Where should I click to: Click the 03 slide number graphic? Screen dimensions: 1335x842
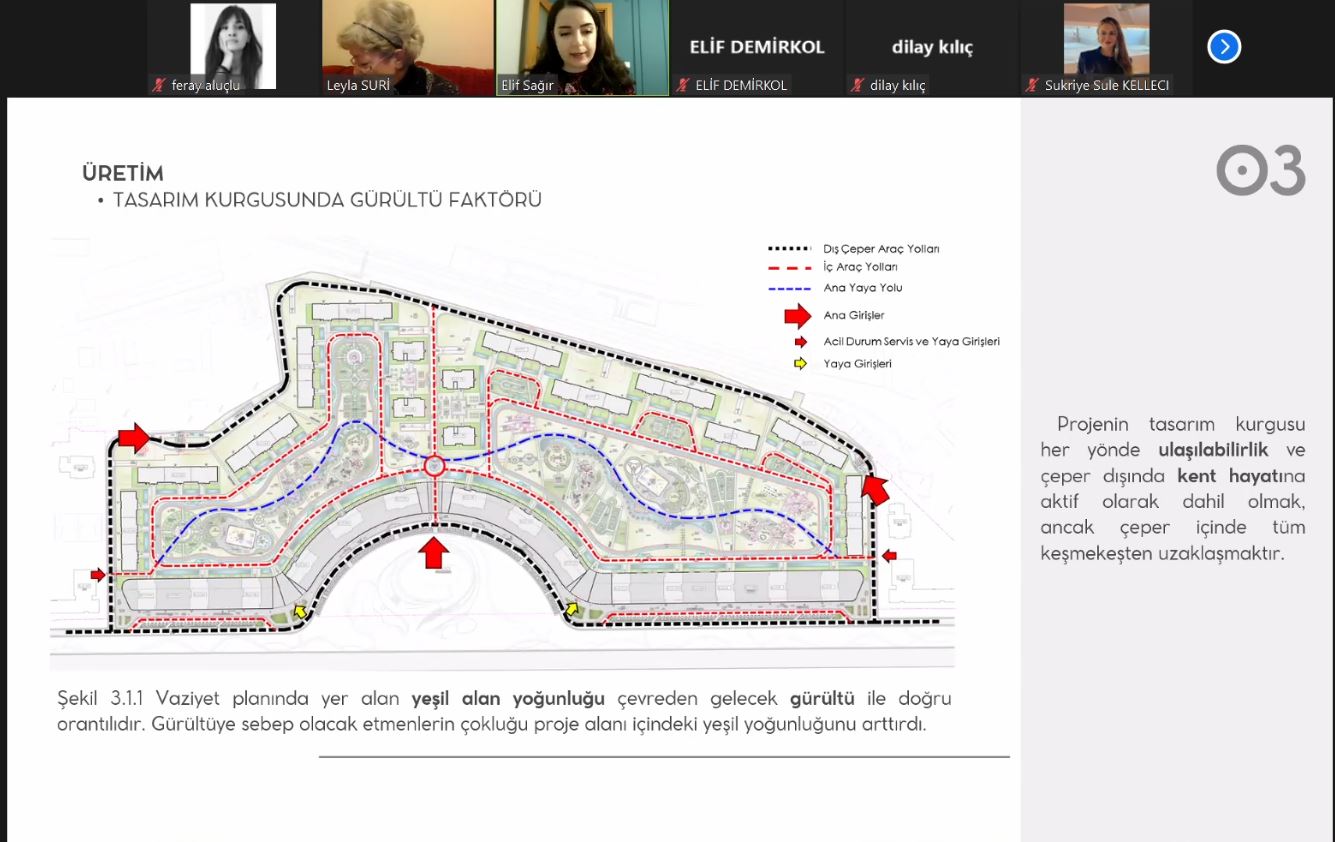pyautogui.click(x=1261, y=171)
